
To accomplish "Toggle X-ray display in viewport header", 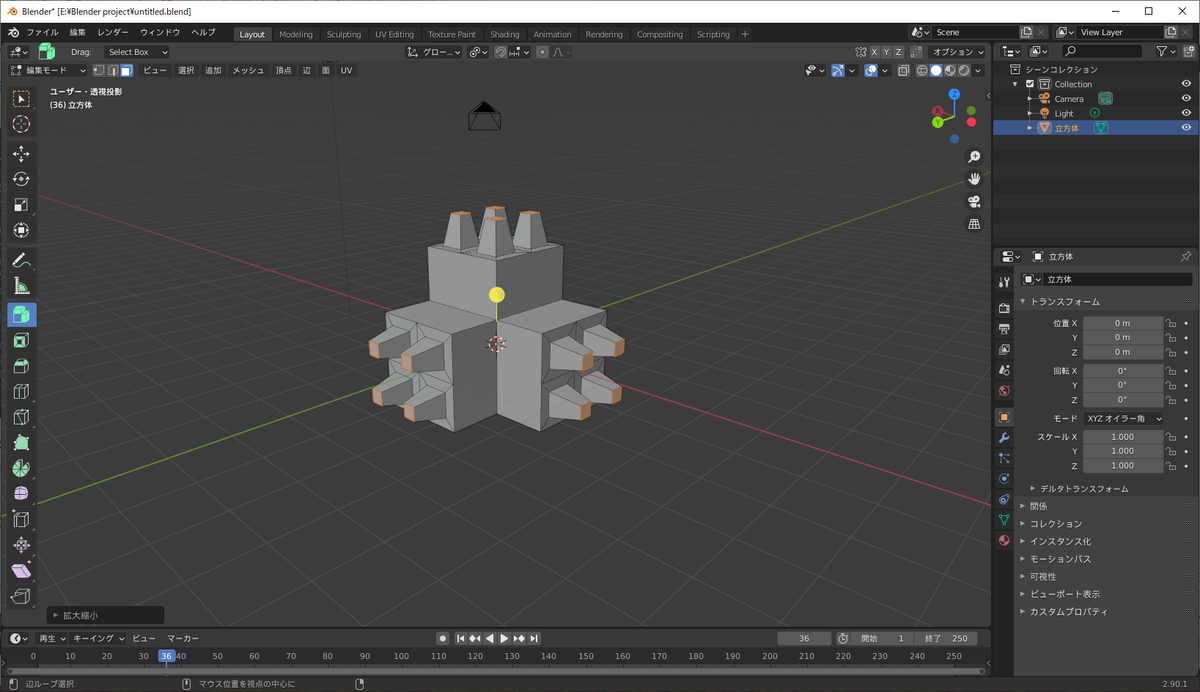I will pyautogui.click(x=904, y=70).
